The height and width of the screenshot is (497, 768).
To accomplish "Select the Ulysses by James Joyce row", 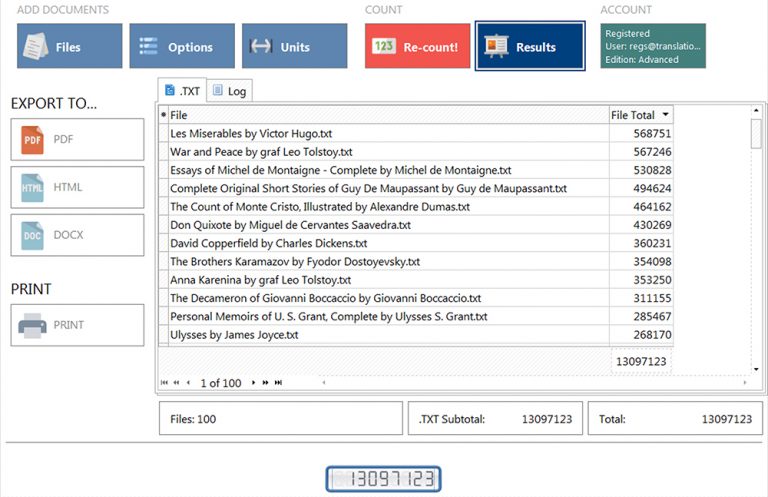I will pos(385,335).
